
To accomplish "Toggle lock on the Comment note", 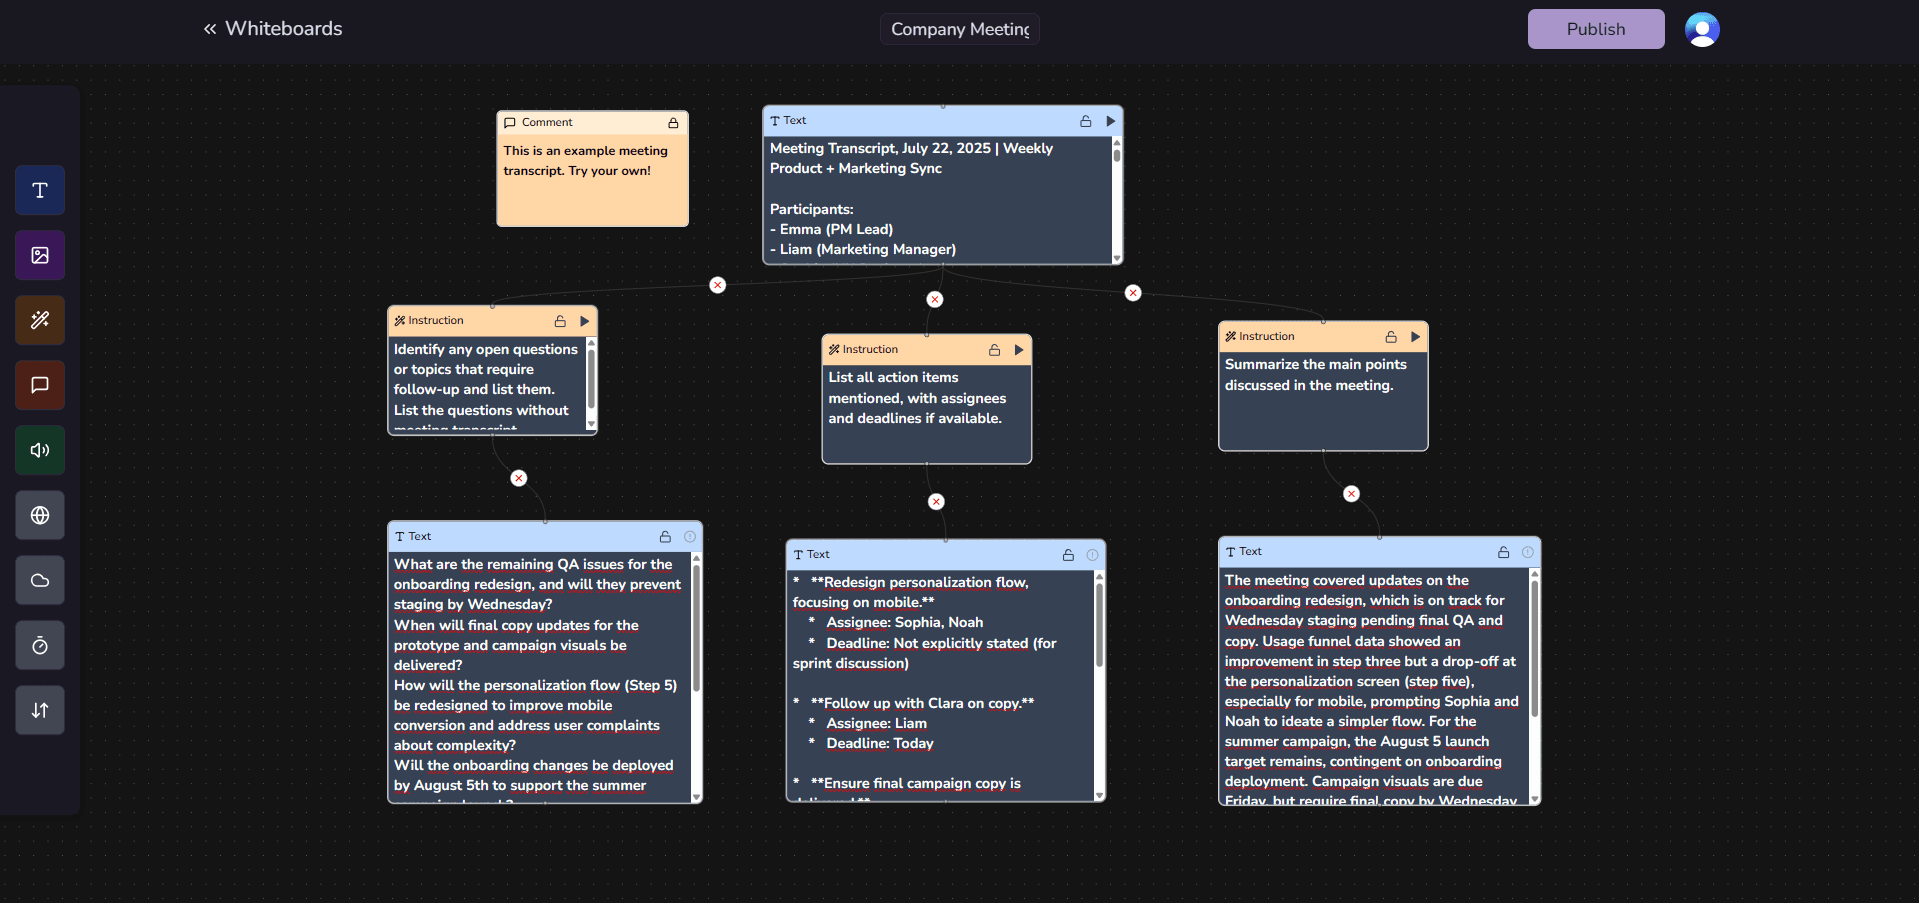I will [x=673, y=123].
